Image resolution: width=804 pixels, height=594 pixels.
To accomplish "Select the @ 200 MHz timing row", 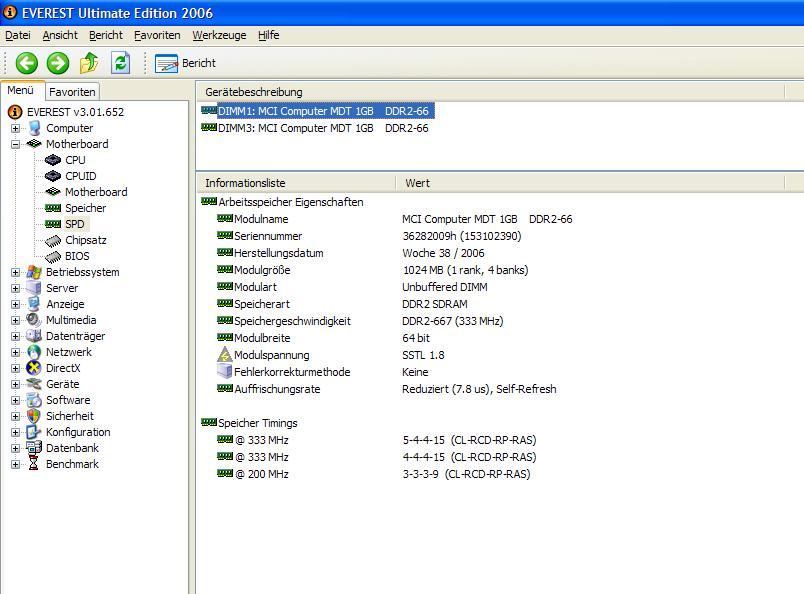I will [374, 474].
